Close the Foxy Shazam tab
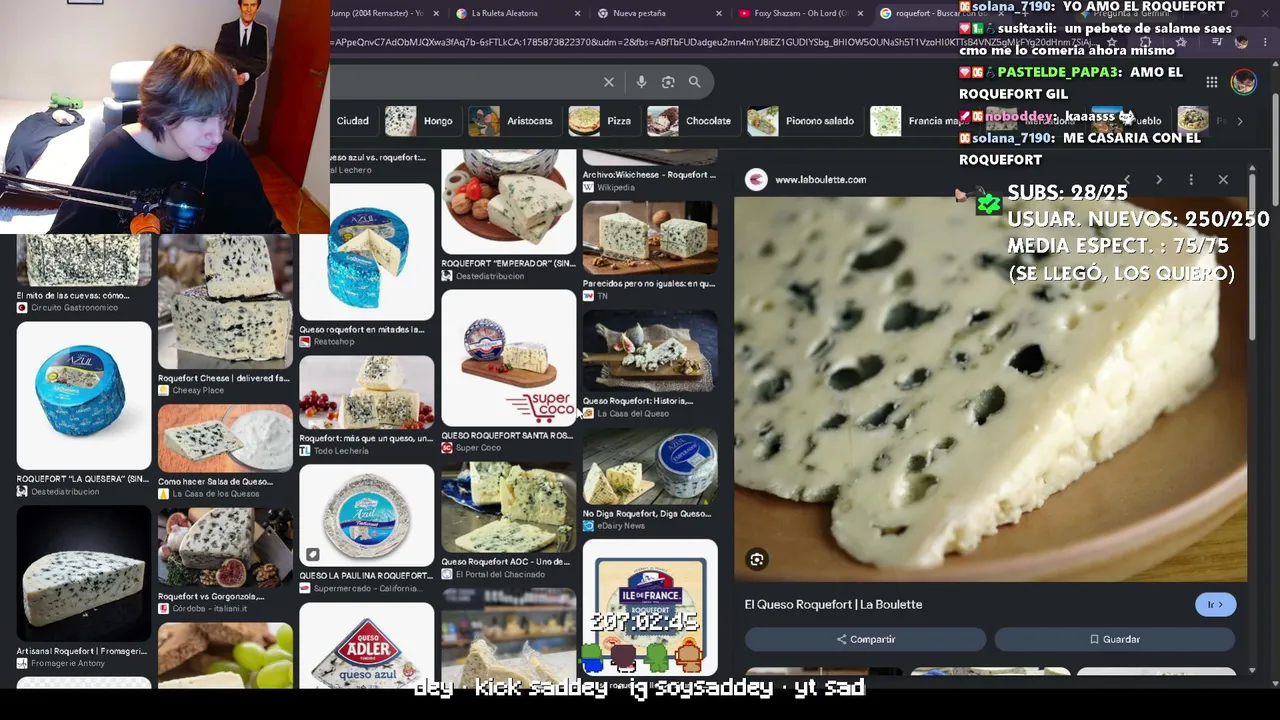Screen dimensions: 1280x720 (x=860, y=13)
